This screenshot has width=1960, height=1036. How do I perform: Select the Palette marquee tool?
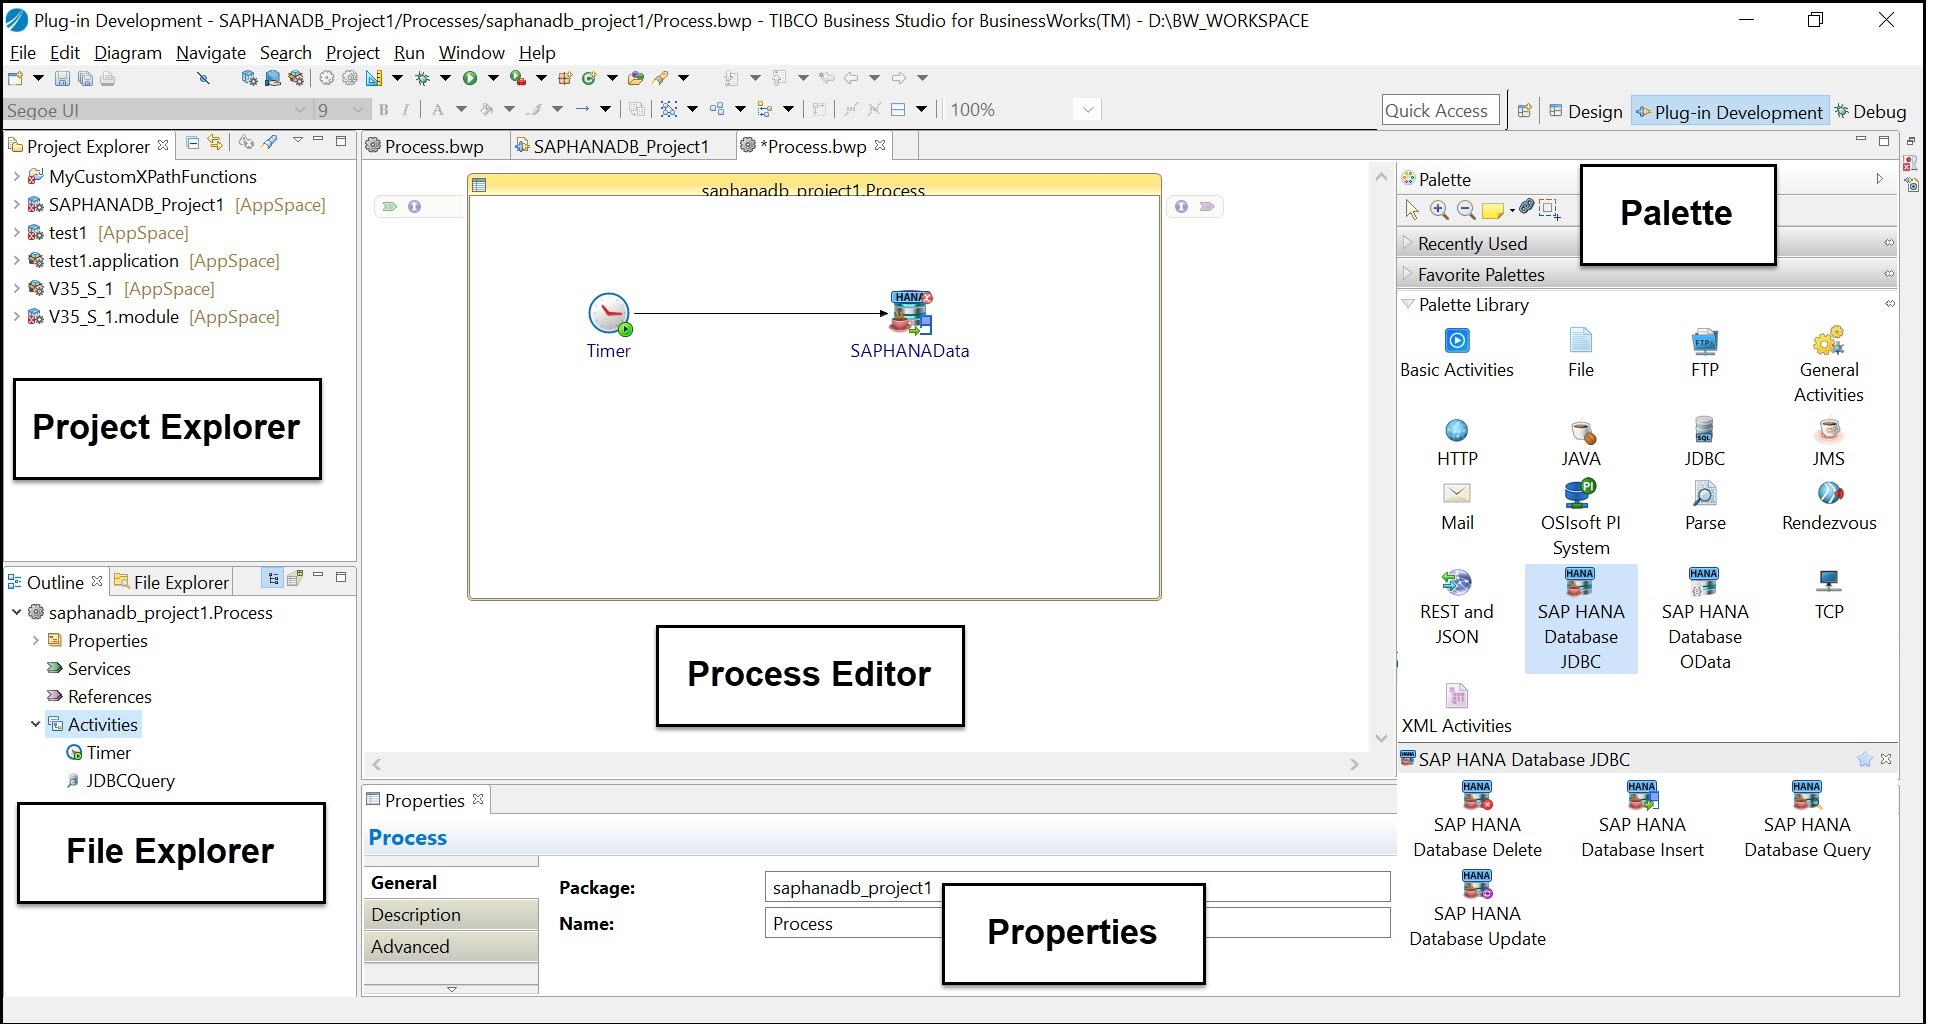pyautogui.click(x=1549, y=209)
